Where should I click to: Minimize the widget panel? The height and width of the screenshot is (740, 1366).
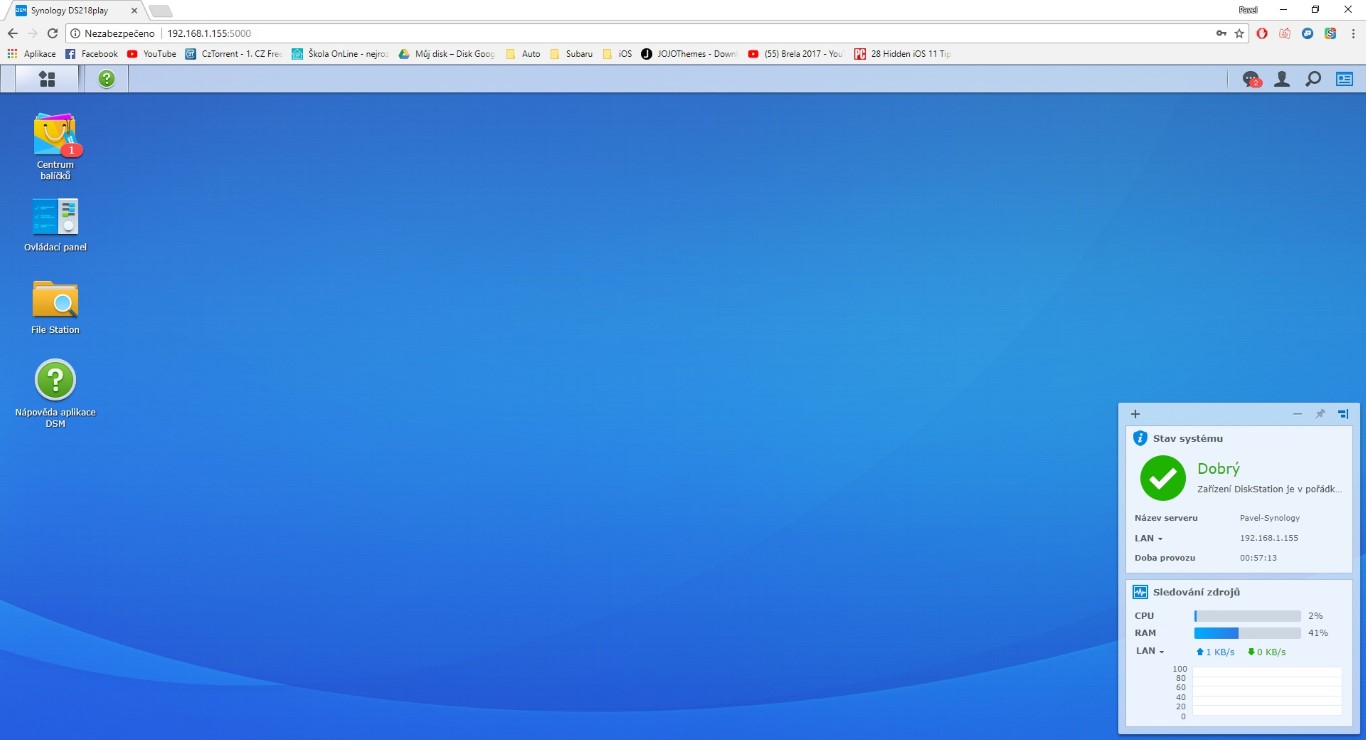[x=1297, y=414]
